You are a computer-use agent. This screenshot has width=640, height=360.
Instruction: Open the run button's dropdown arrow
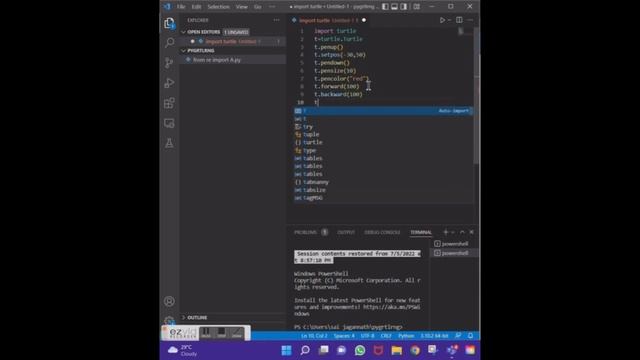(449, 20)
